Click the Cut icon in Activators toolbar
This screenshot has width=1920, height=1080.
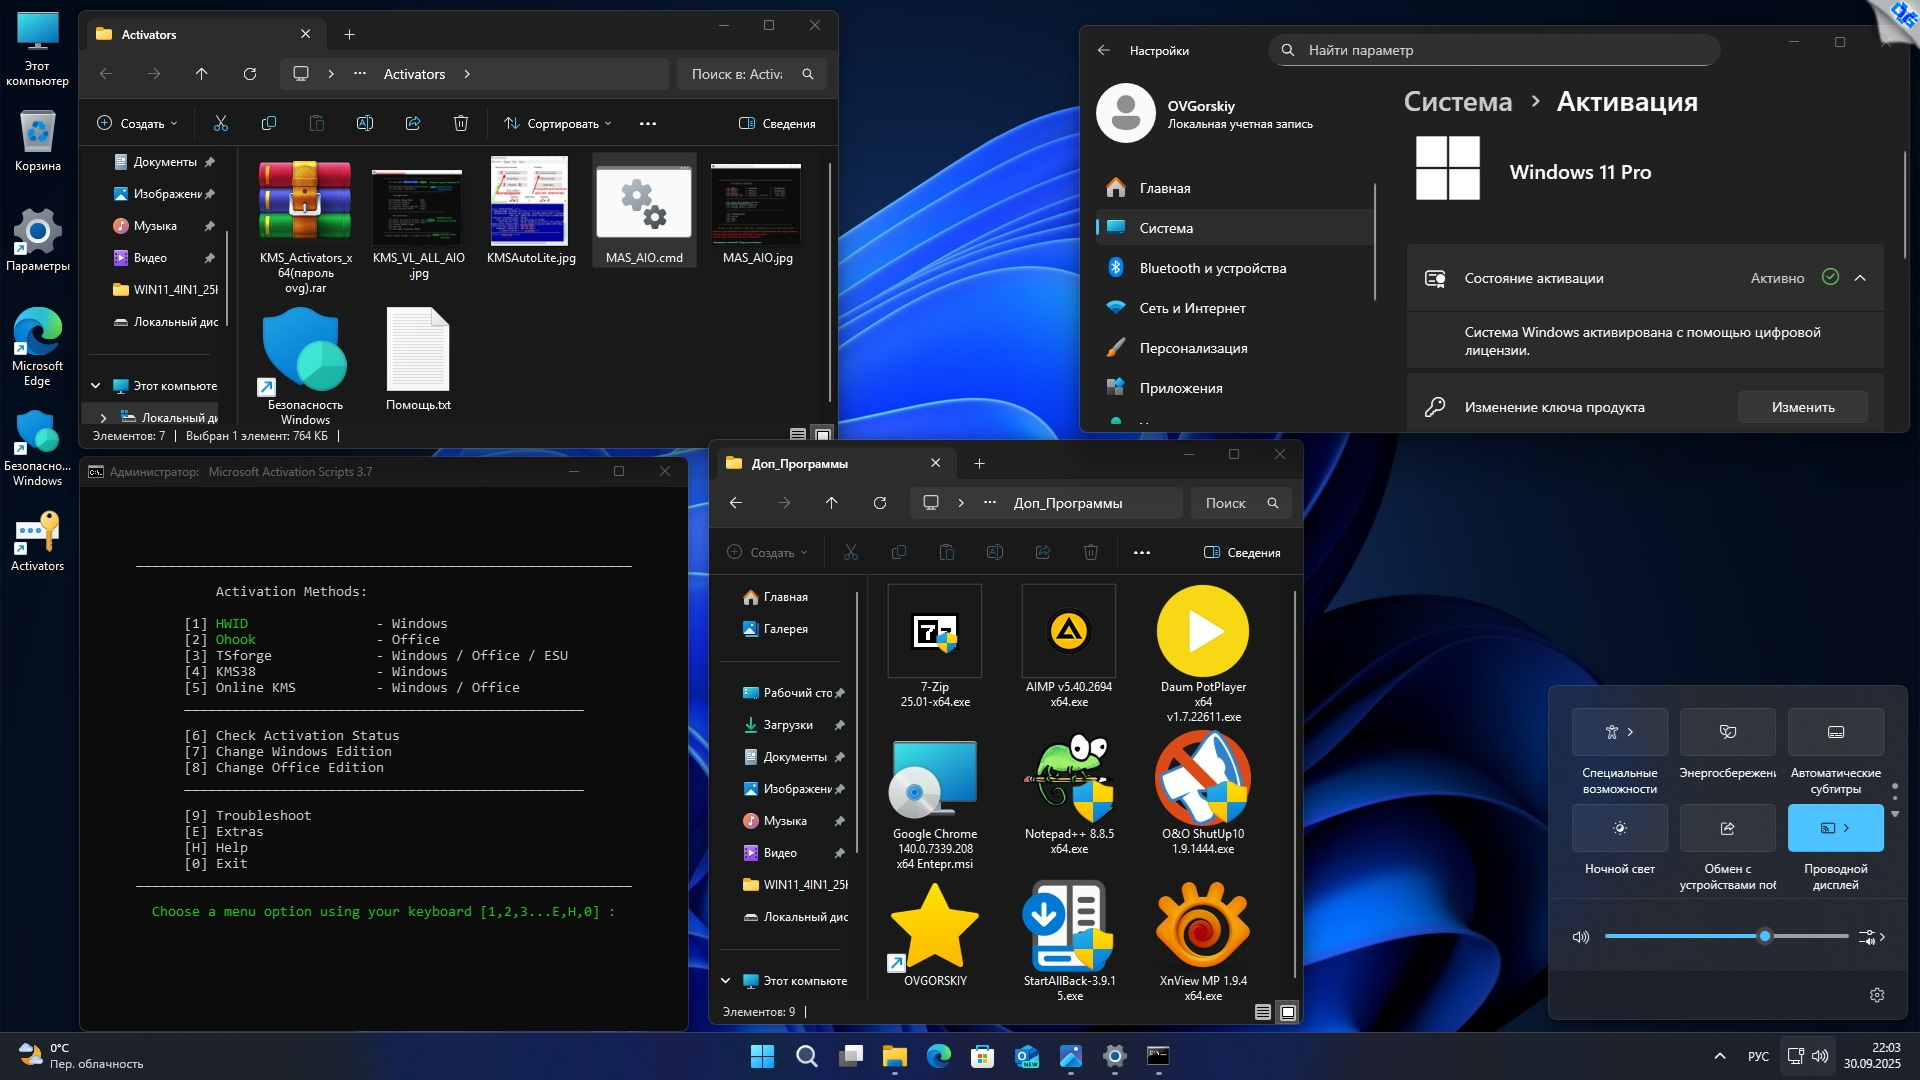(x=221, y=123)
